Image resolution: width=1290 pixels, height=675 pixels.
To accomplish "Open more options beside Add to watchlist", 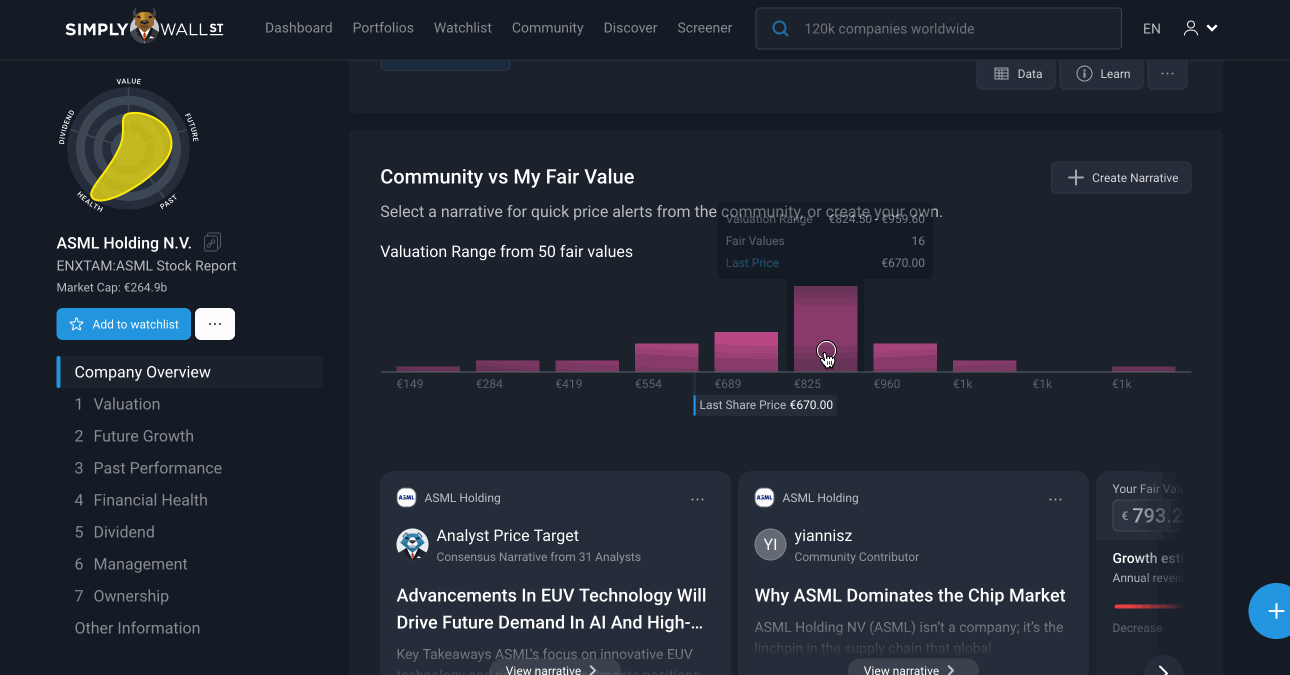I will (x=215, y=324).
